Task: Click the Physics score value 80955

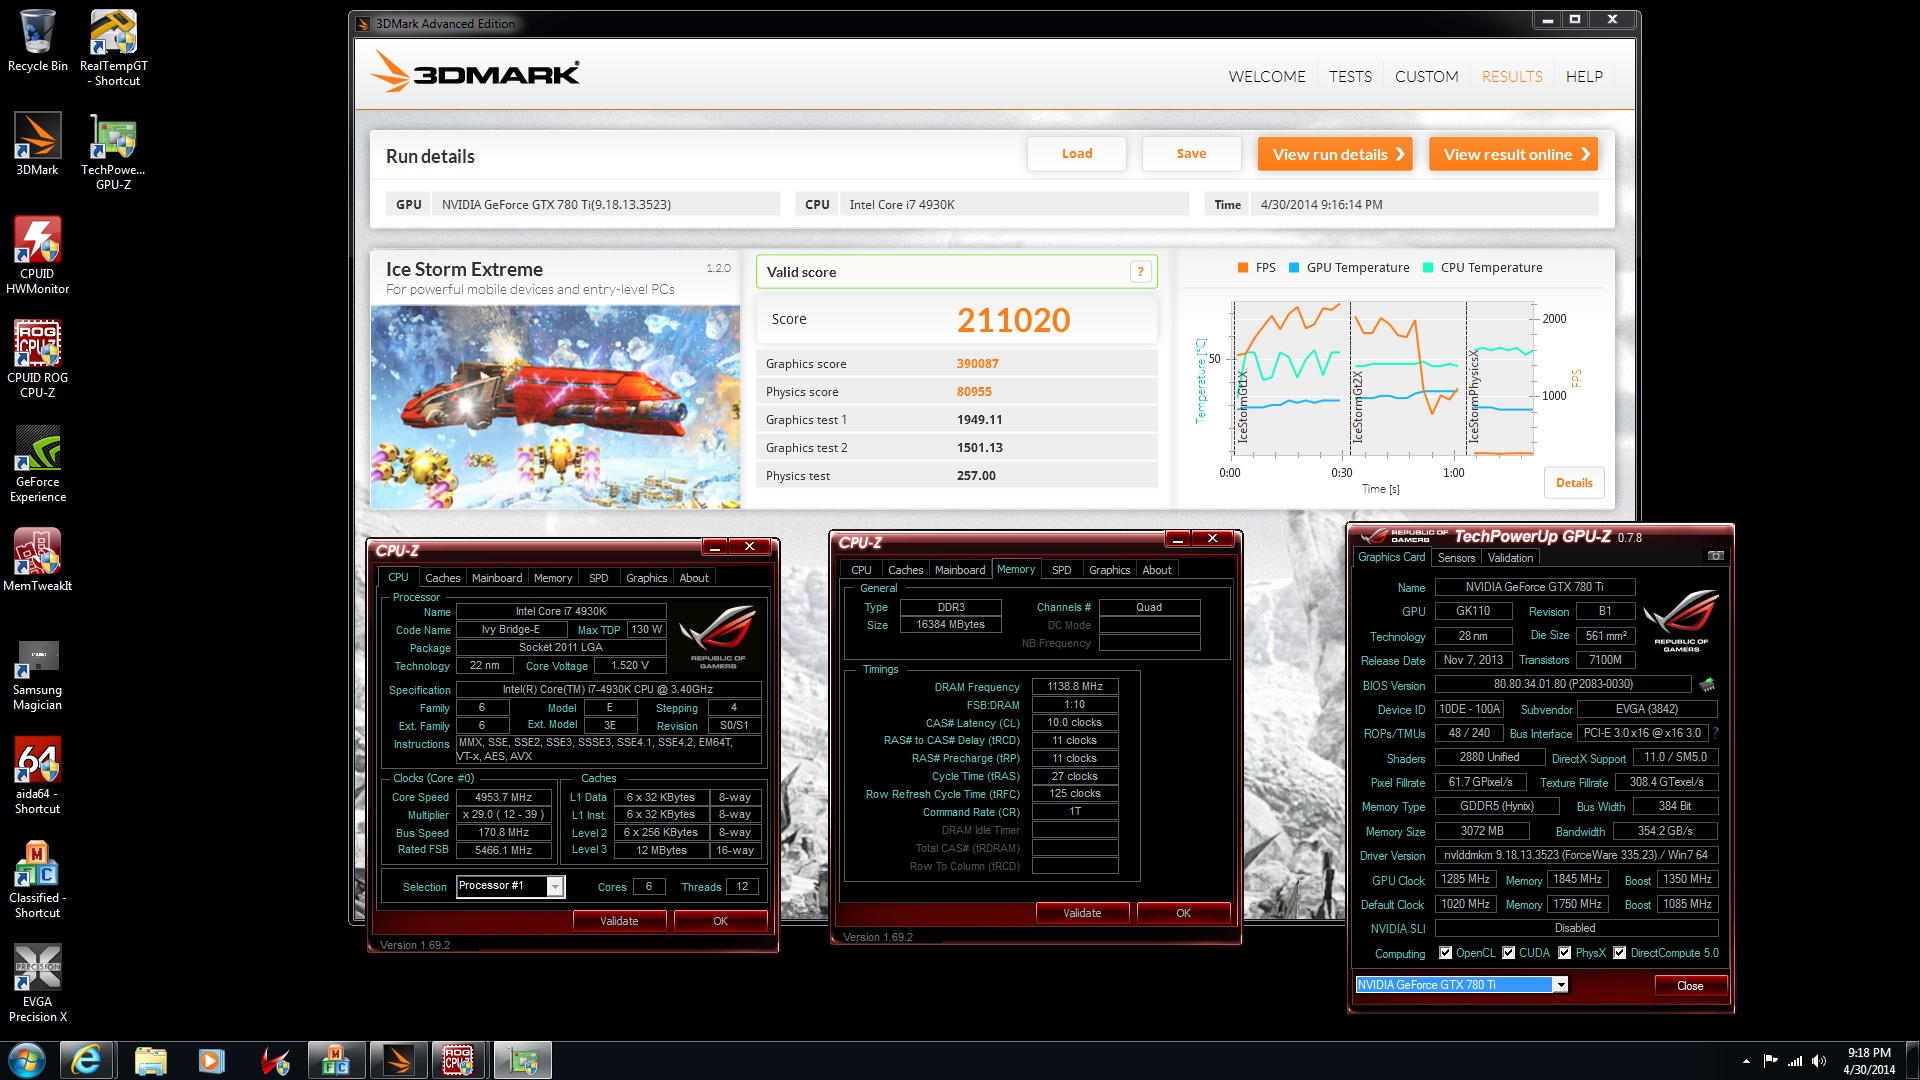Action: coord(974,392)
